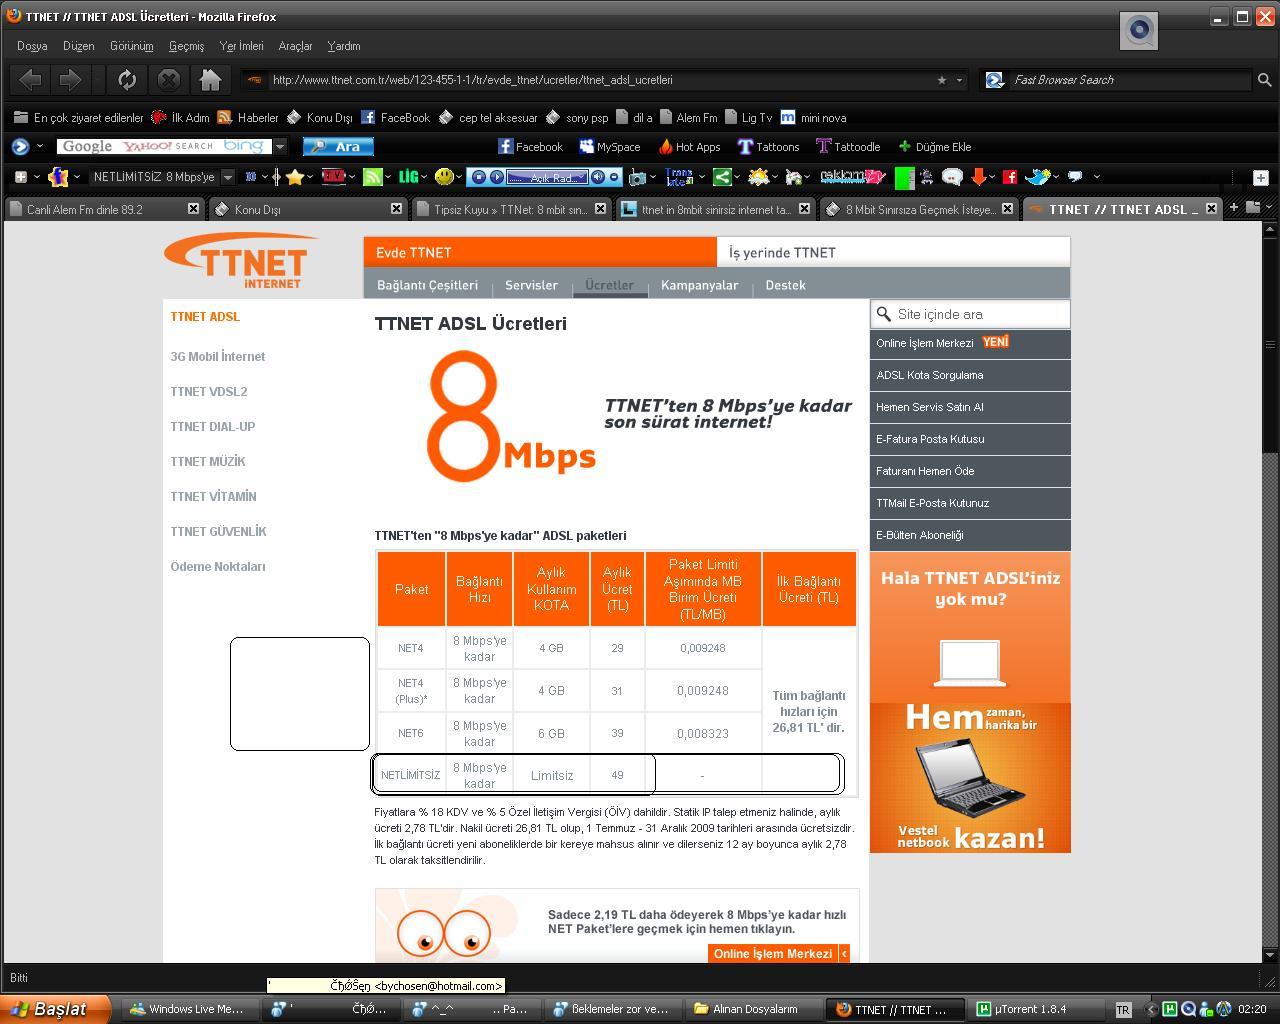
Task: Expand hidden tray icons with the taskbar chevron
Action: (1151, 1009)
